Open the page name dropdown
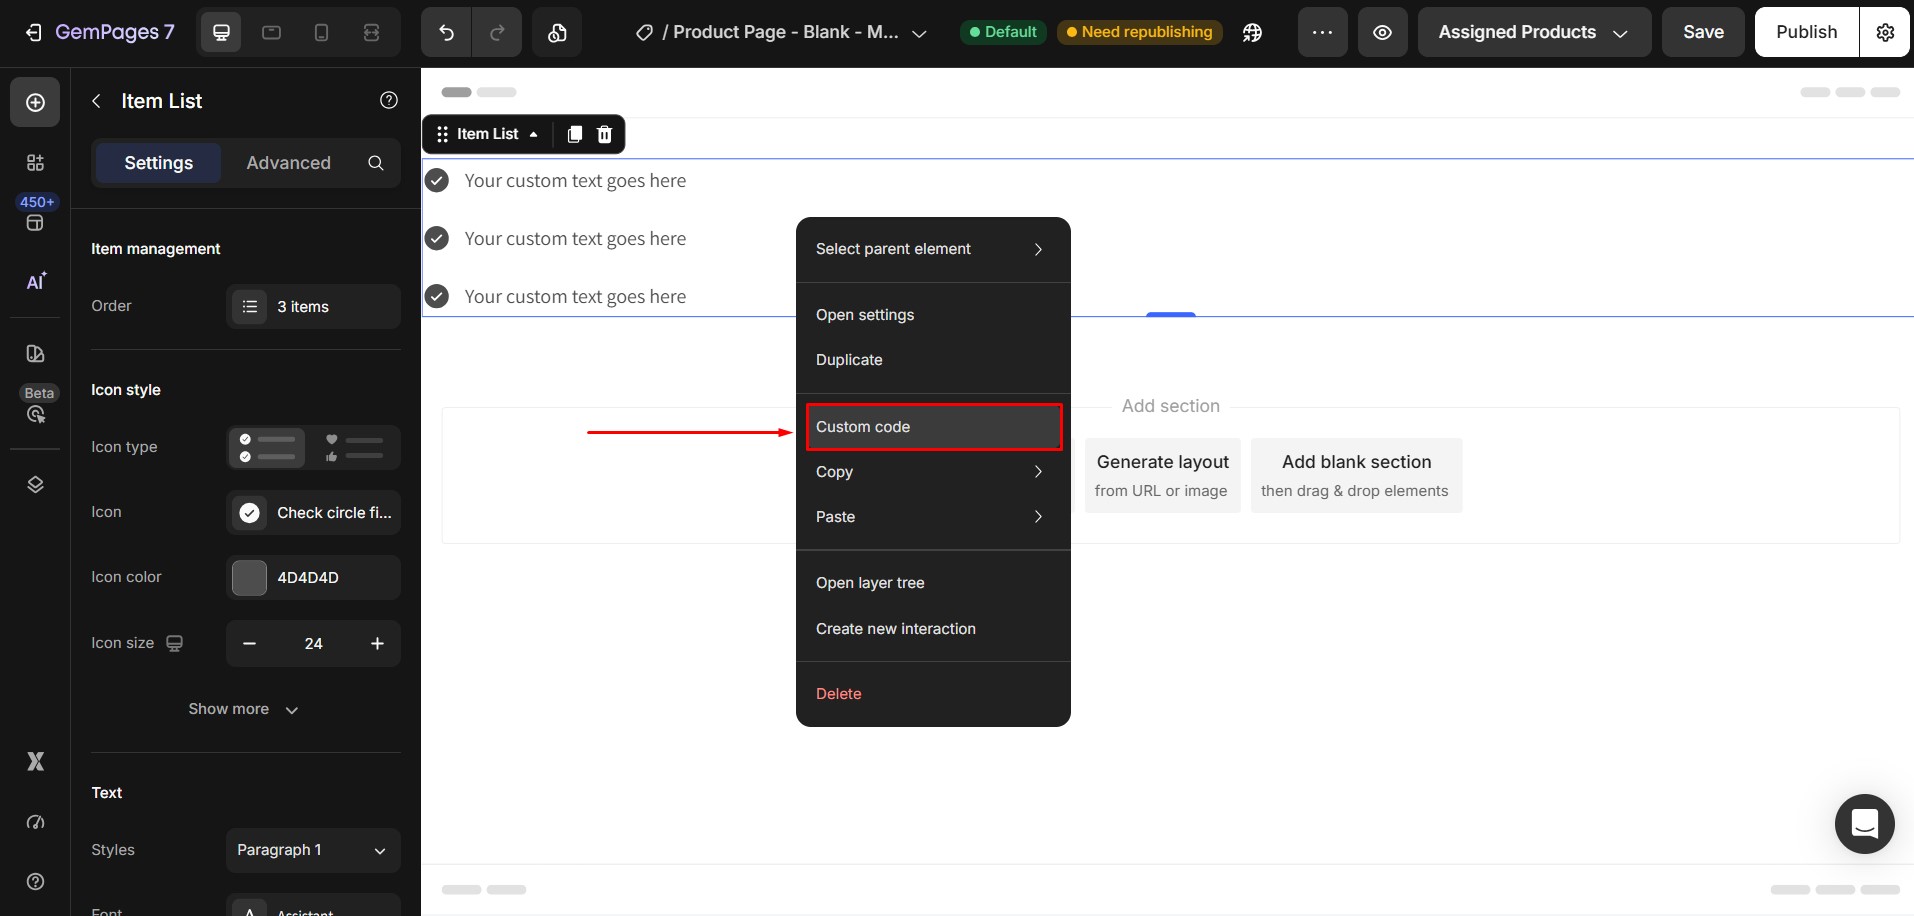This screenshot has height=916, width=1914. click(919, 33)
